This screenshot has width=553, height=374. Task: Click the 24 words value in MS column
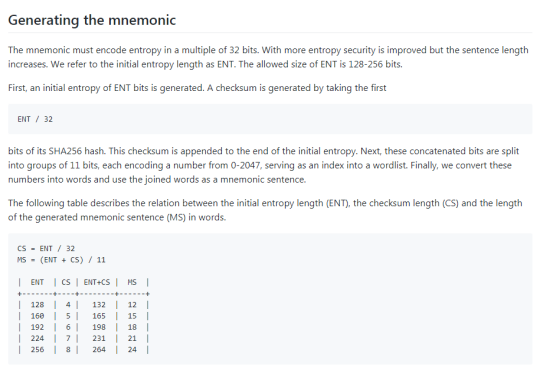132,350
